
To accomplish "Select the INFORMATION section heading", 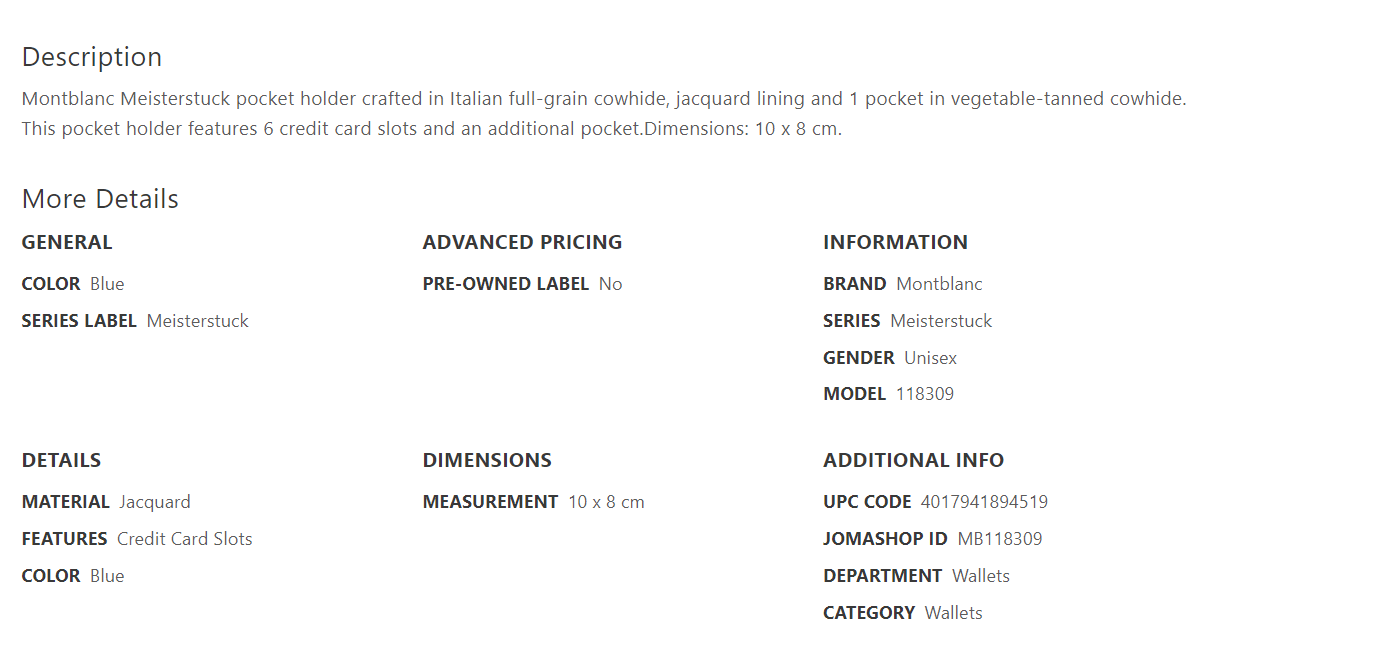I will click(895, 242).
